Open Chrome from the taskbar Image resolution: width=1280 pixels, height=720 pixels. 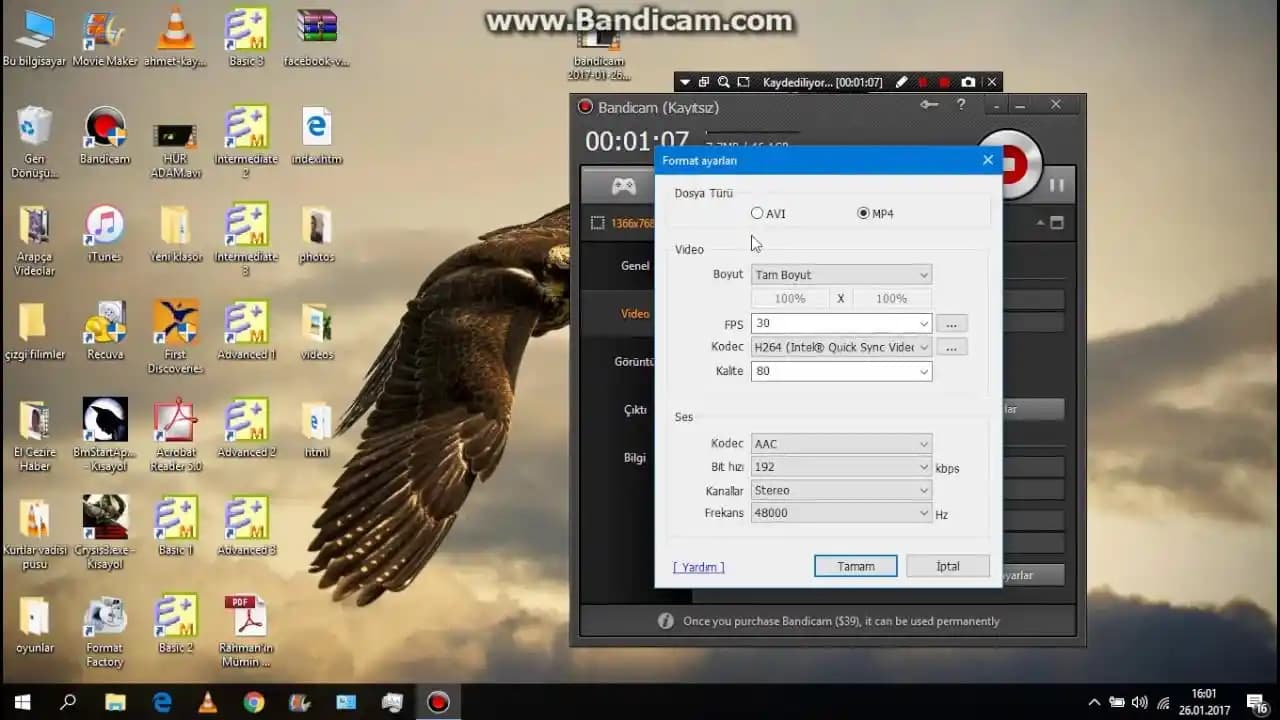(253, 702)
